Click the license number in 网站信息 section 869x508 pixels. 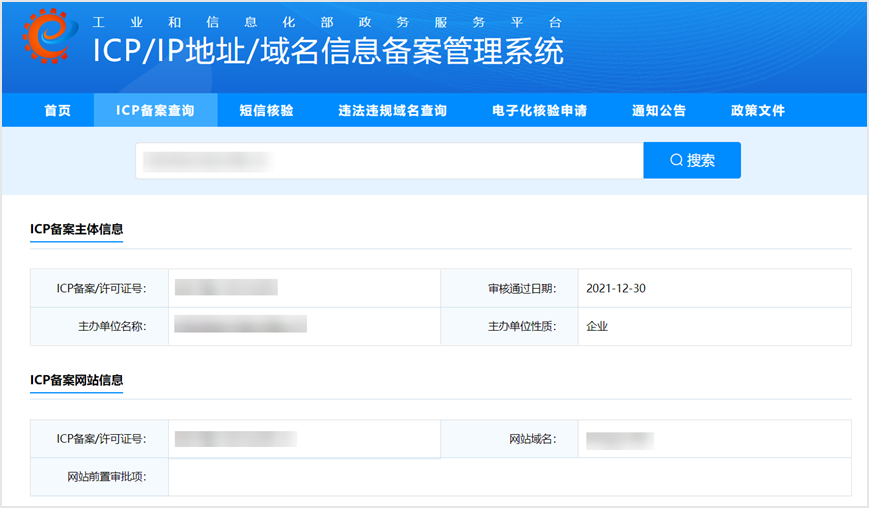tap(236, 438)
